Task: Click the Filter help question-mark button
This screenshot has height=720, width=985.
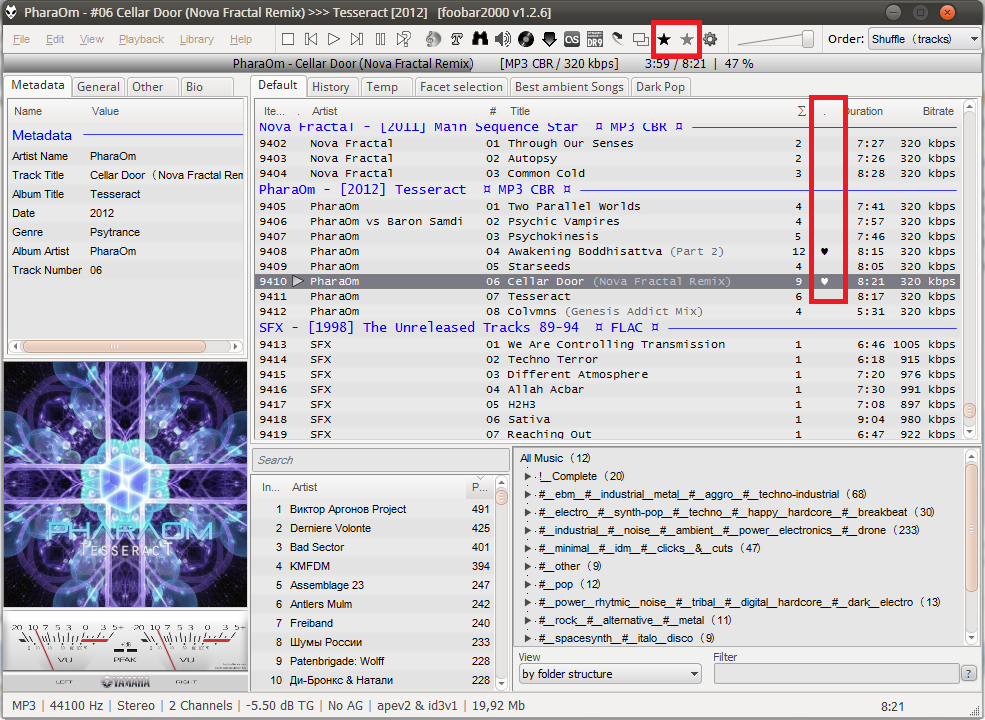Action: tap(968, 674)
